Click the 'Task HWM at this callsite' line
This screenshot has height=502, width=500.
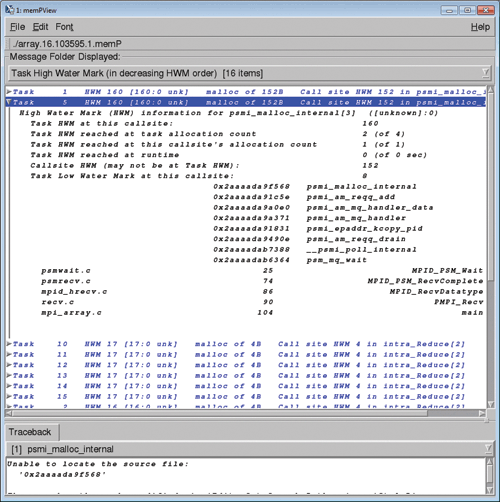point(204,123)
